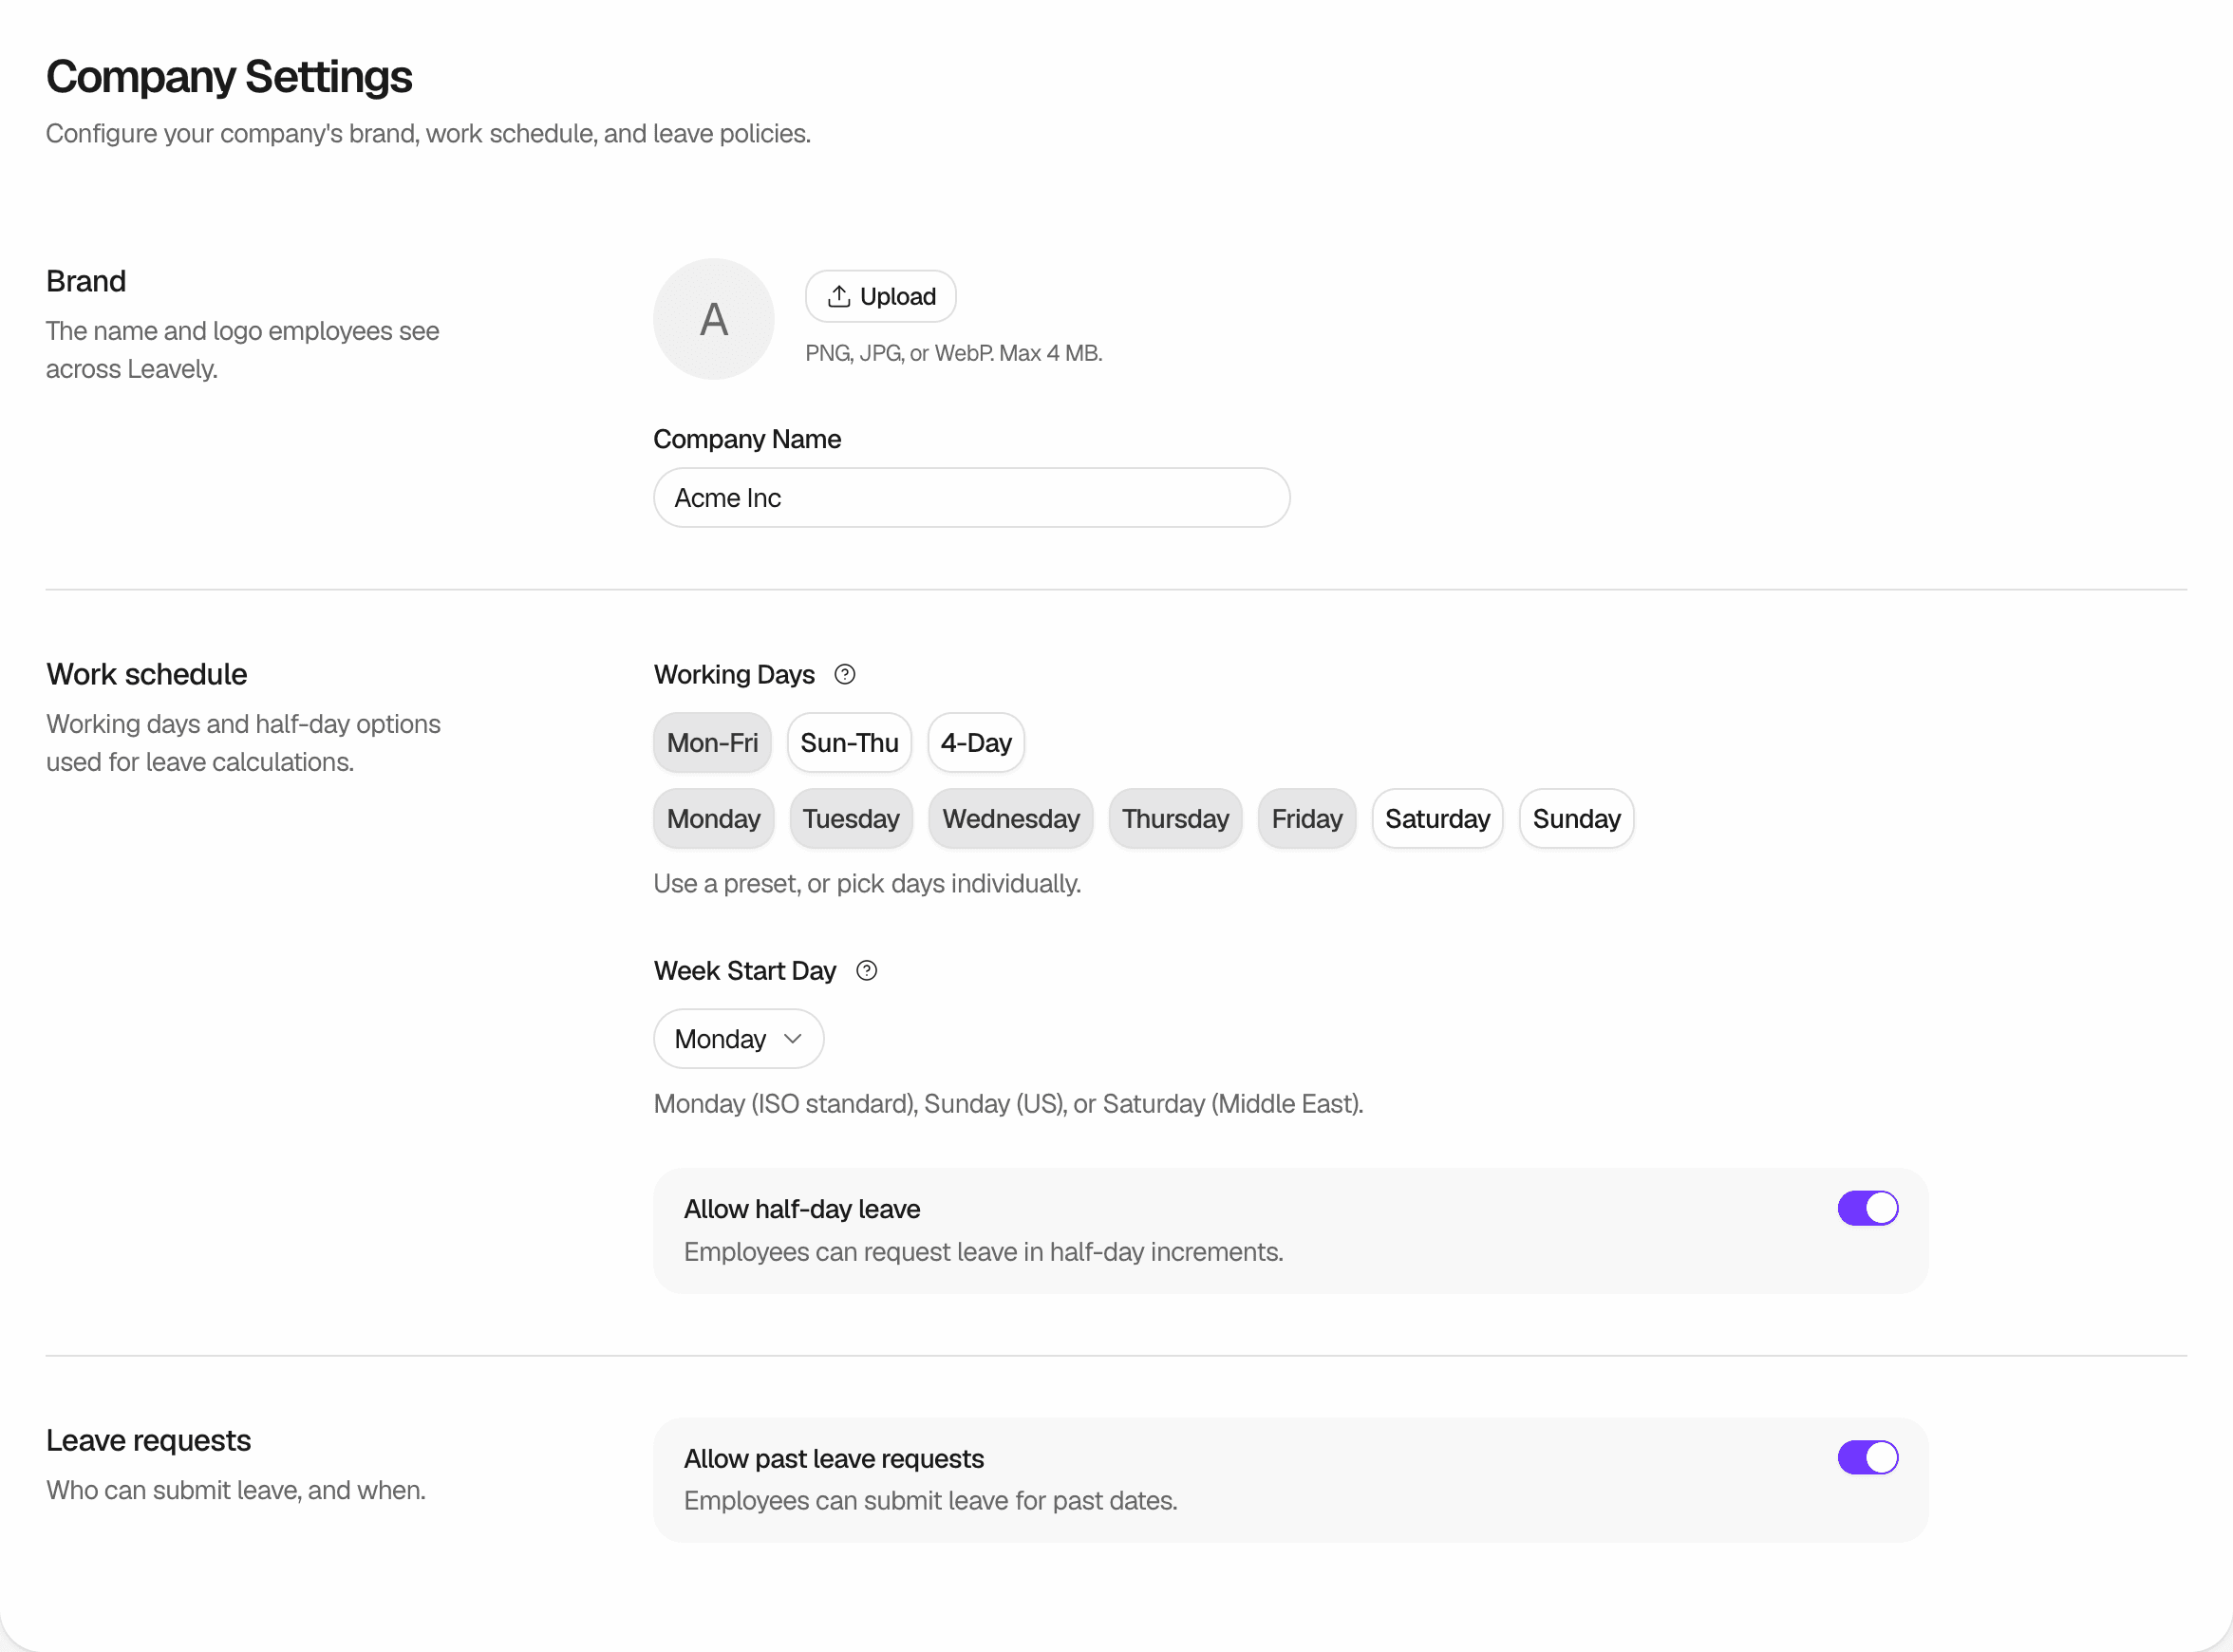Toggle Wednesday as a working day
This screenshot has height=1652, width=2233.
point(1010,818)
